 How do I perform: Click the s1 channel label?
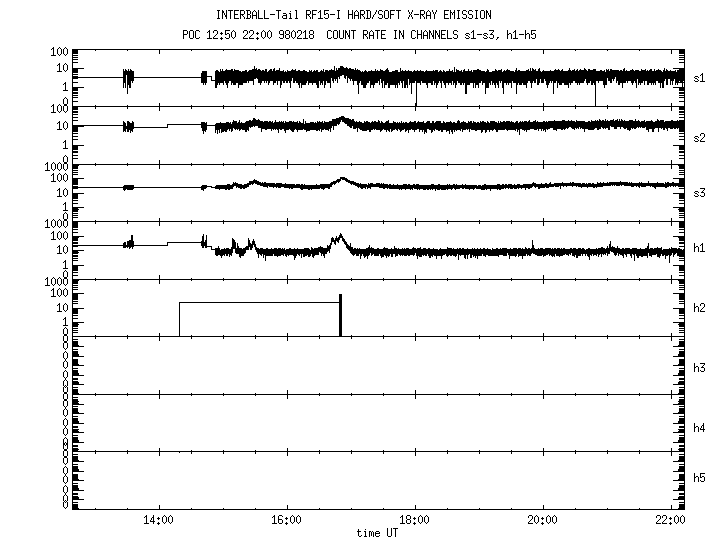click(700, 77)
